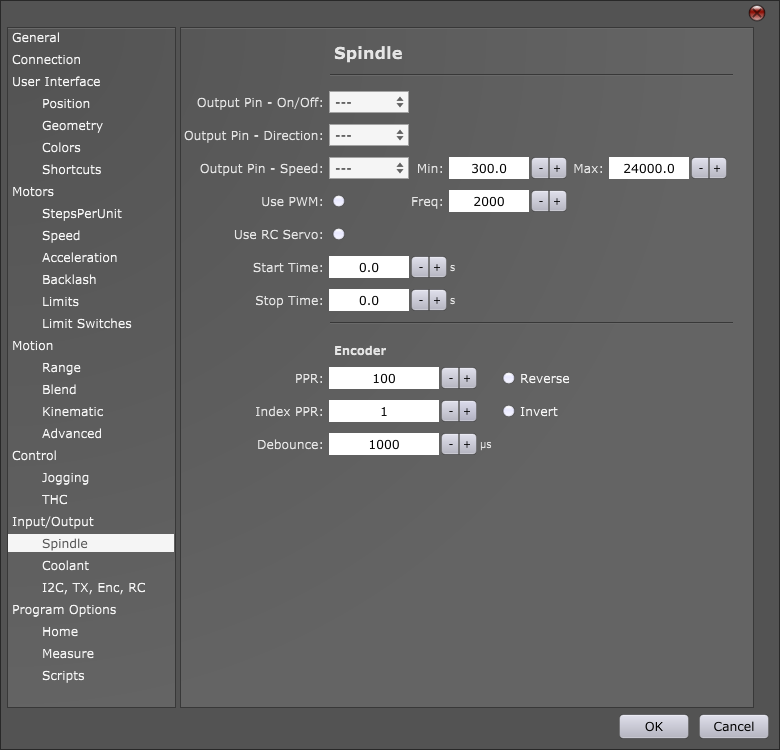Click the Max speed input field

point(648,169)
